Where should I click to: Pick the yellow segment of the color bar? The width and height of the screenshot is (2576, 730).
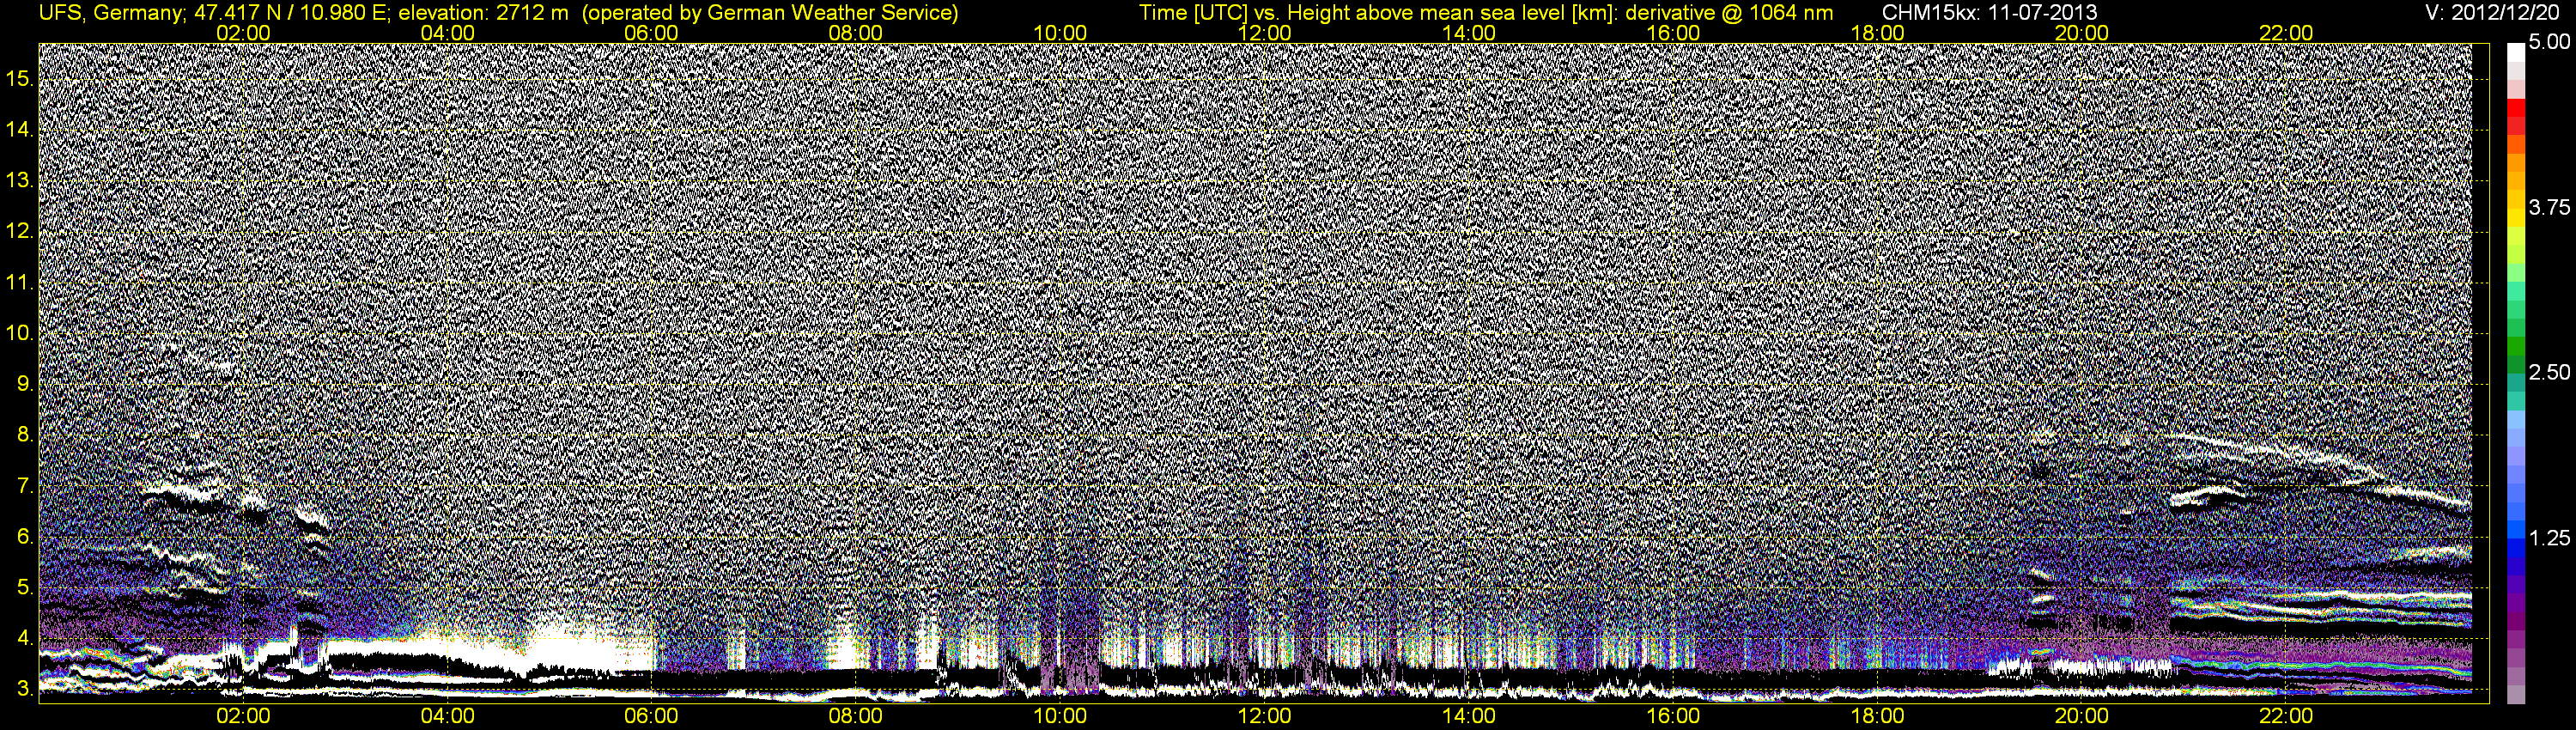2516,218
